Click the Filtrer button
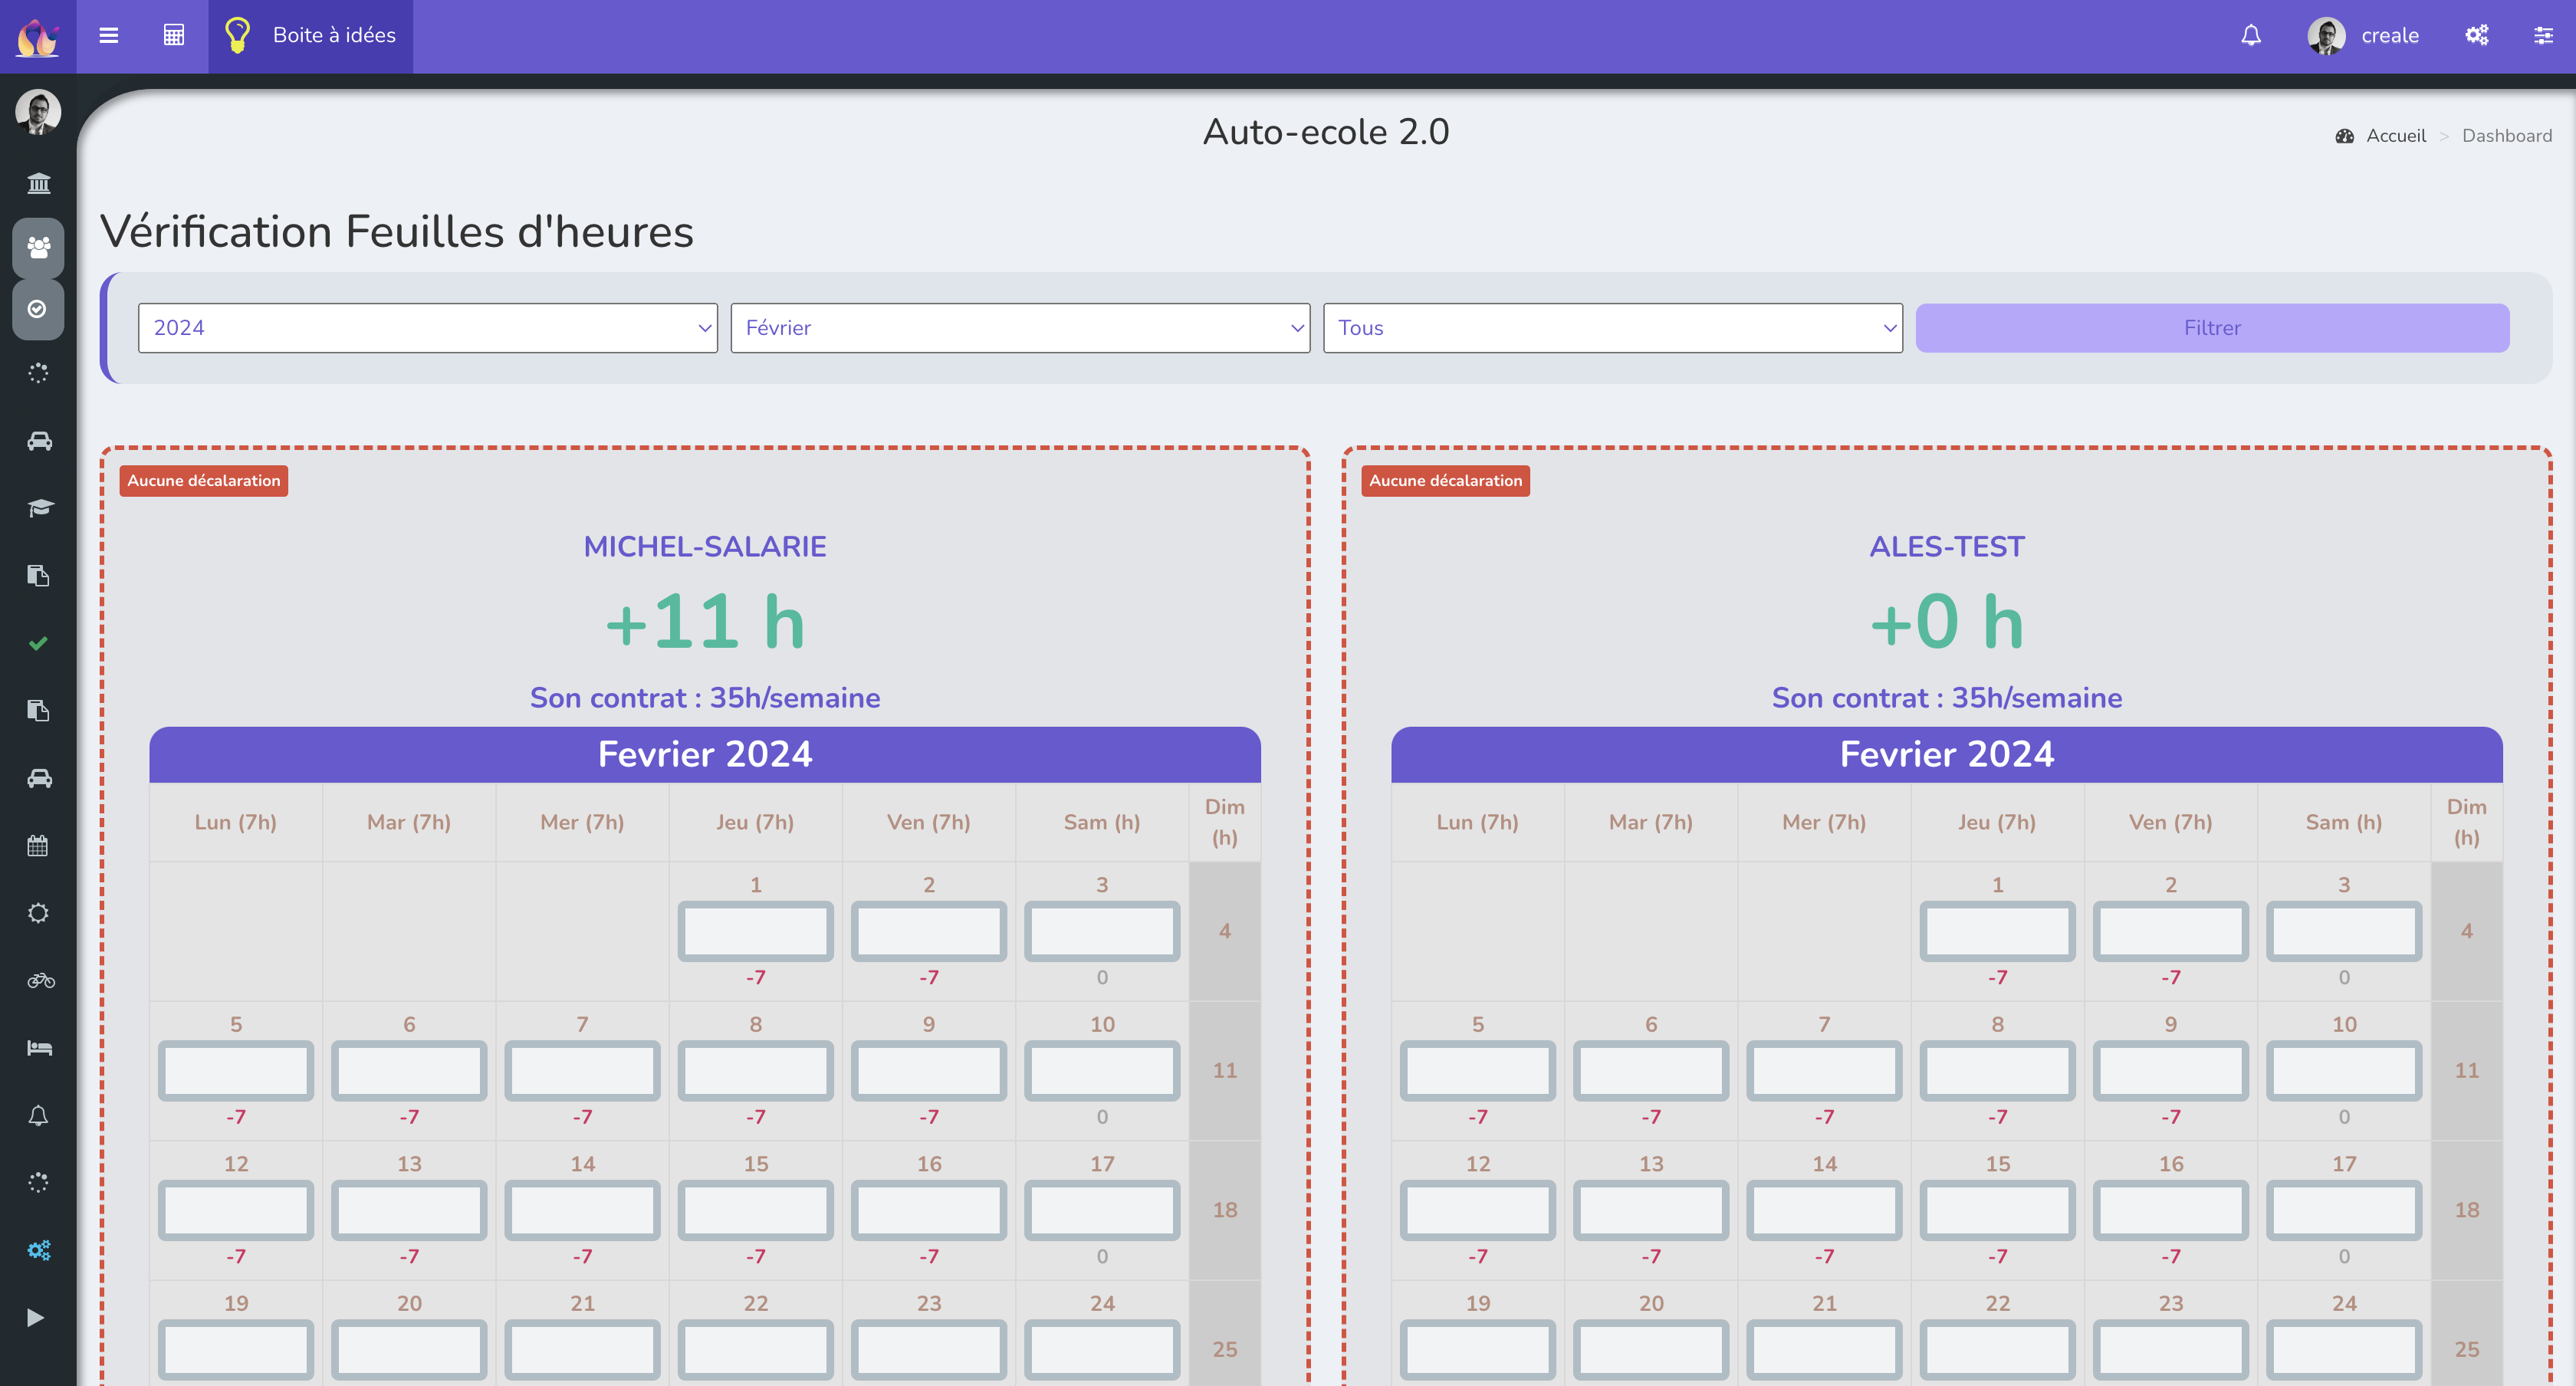This screenshot has height=1386, width=2576. coord(2212,328)
